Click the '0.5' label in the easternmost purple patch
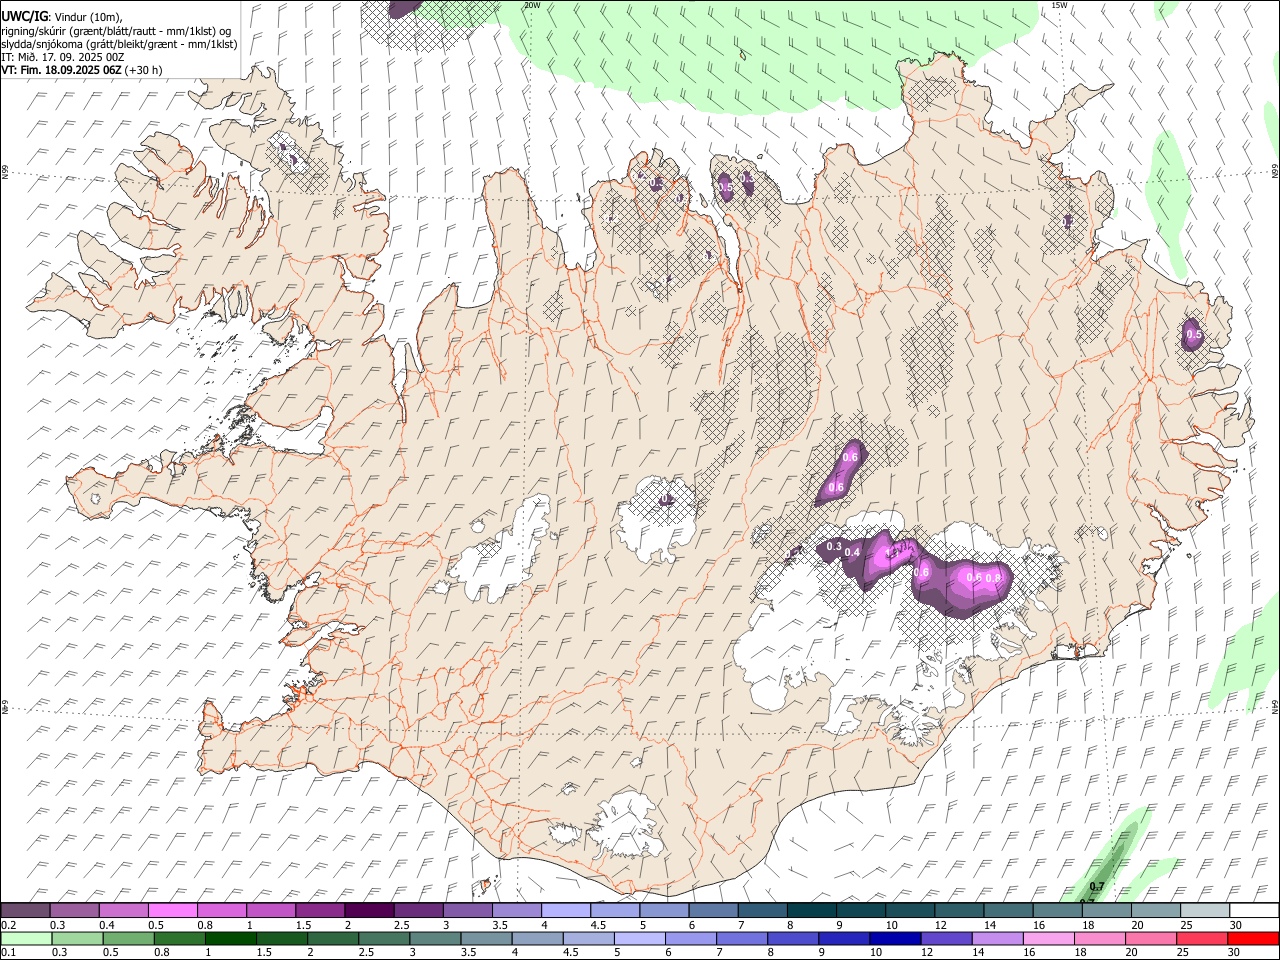The width and height of the screenshot is (1280, 960). (x=1193, y=334)
